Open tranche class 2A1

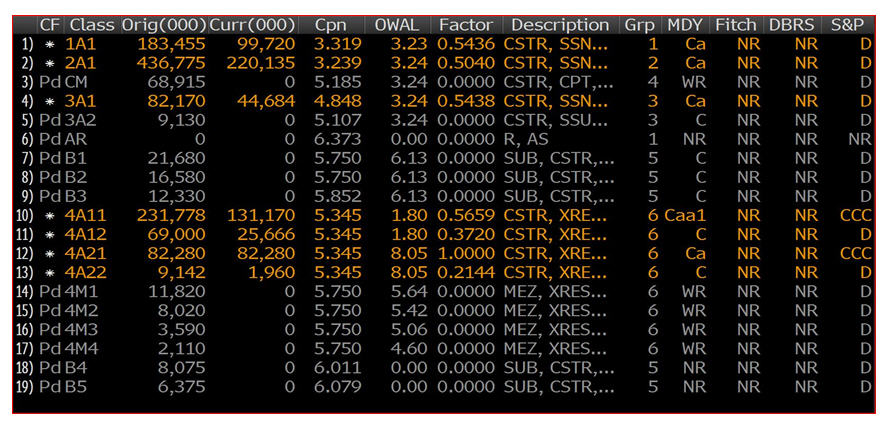tap(82, 63)
